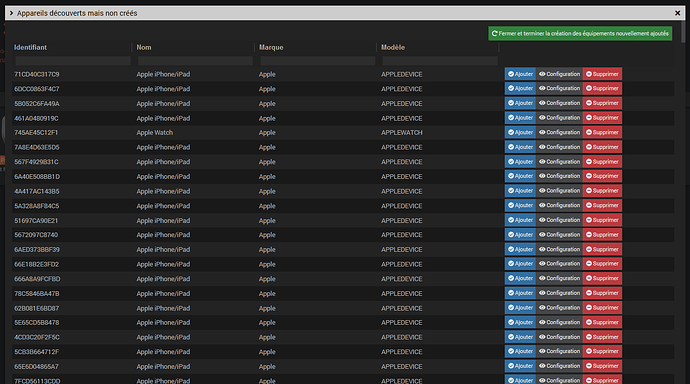Image resolution: width=690 pixels, height=384 pixels.
Task: View Configuration of the Apple Watch device
Action: click(x=559, y=132)
